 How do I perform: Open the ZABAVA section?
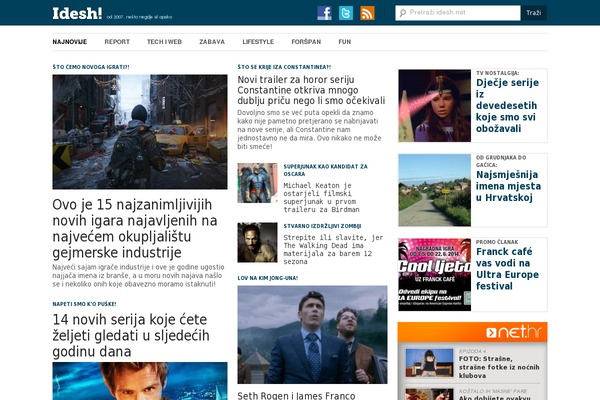(212, 42)
